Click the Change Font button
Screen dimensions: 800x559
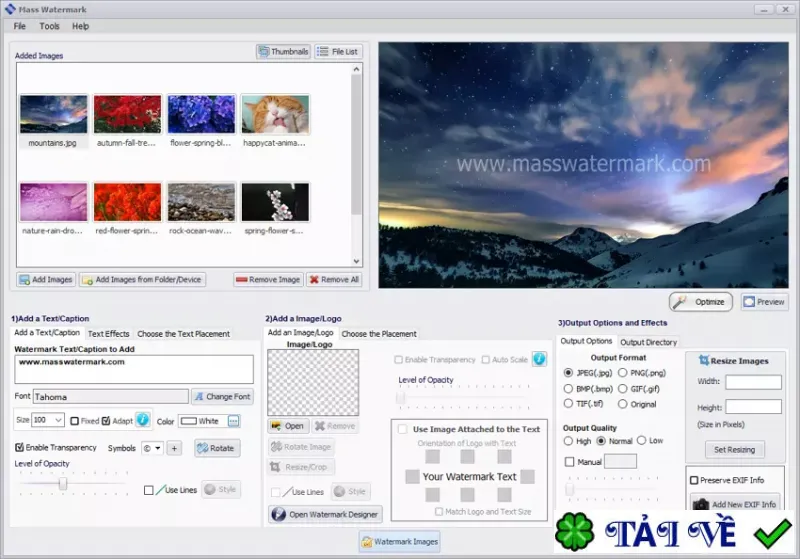[222, 396]
